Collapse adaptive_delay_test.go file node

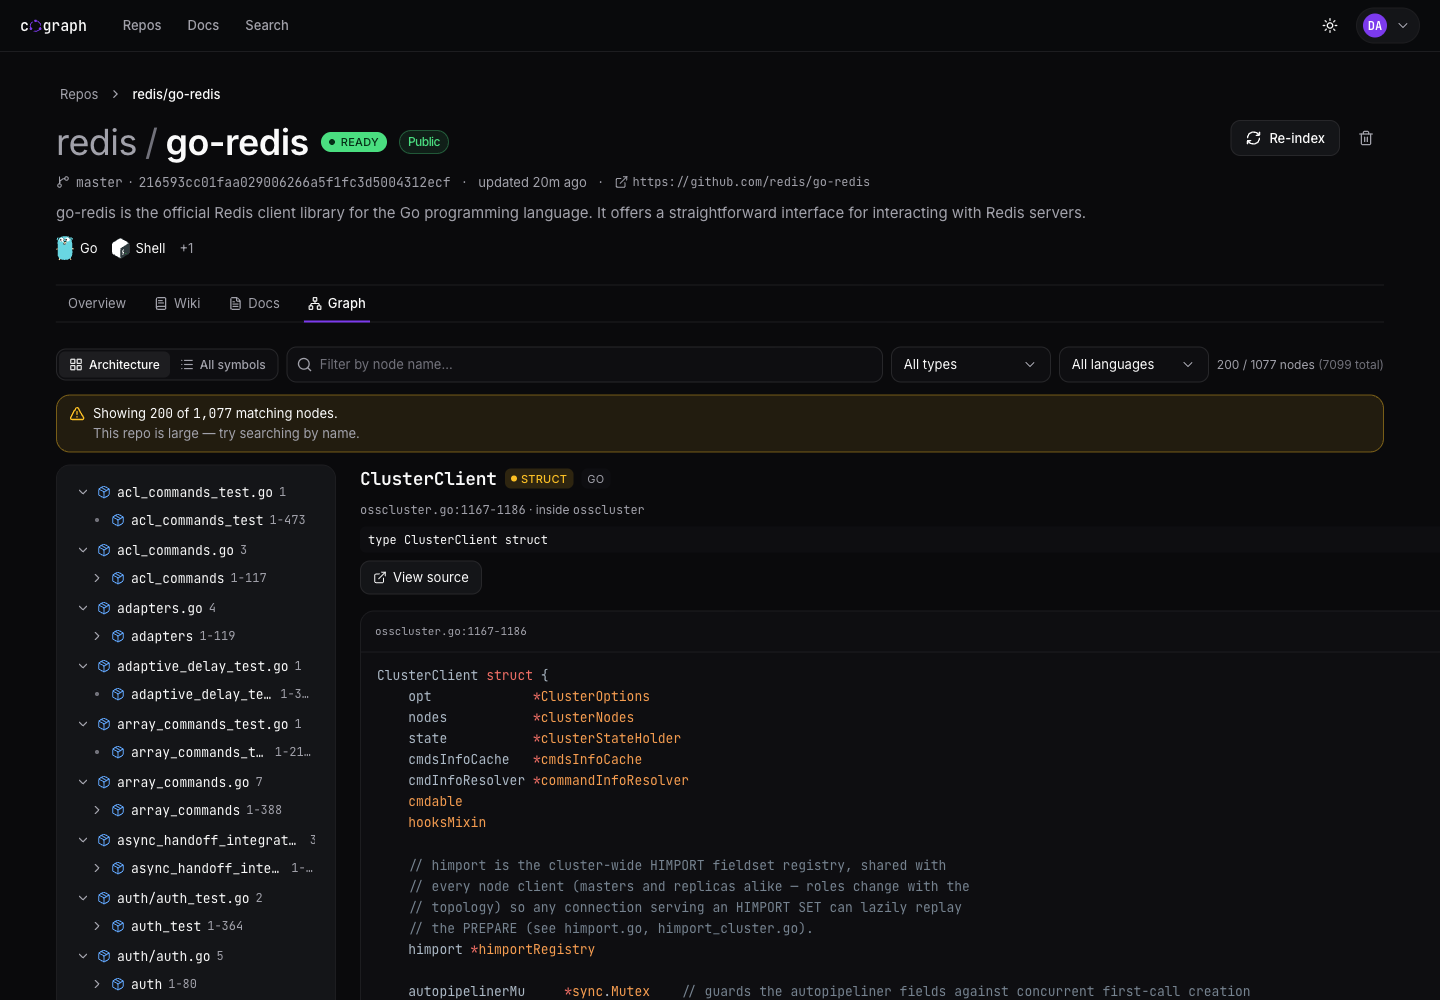pyautogui.click(x=83, y=666)
